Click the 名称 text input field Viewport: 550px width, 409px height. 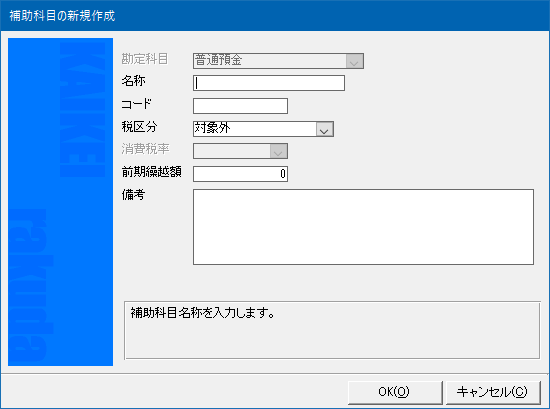(269, 83)
